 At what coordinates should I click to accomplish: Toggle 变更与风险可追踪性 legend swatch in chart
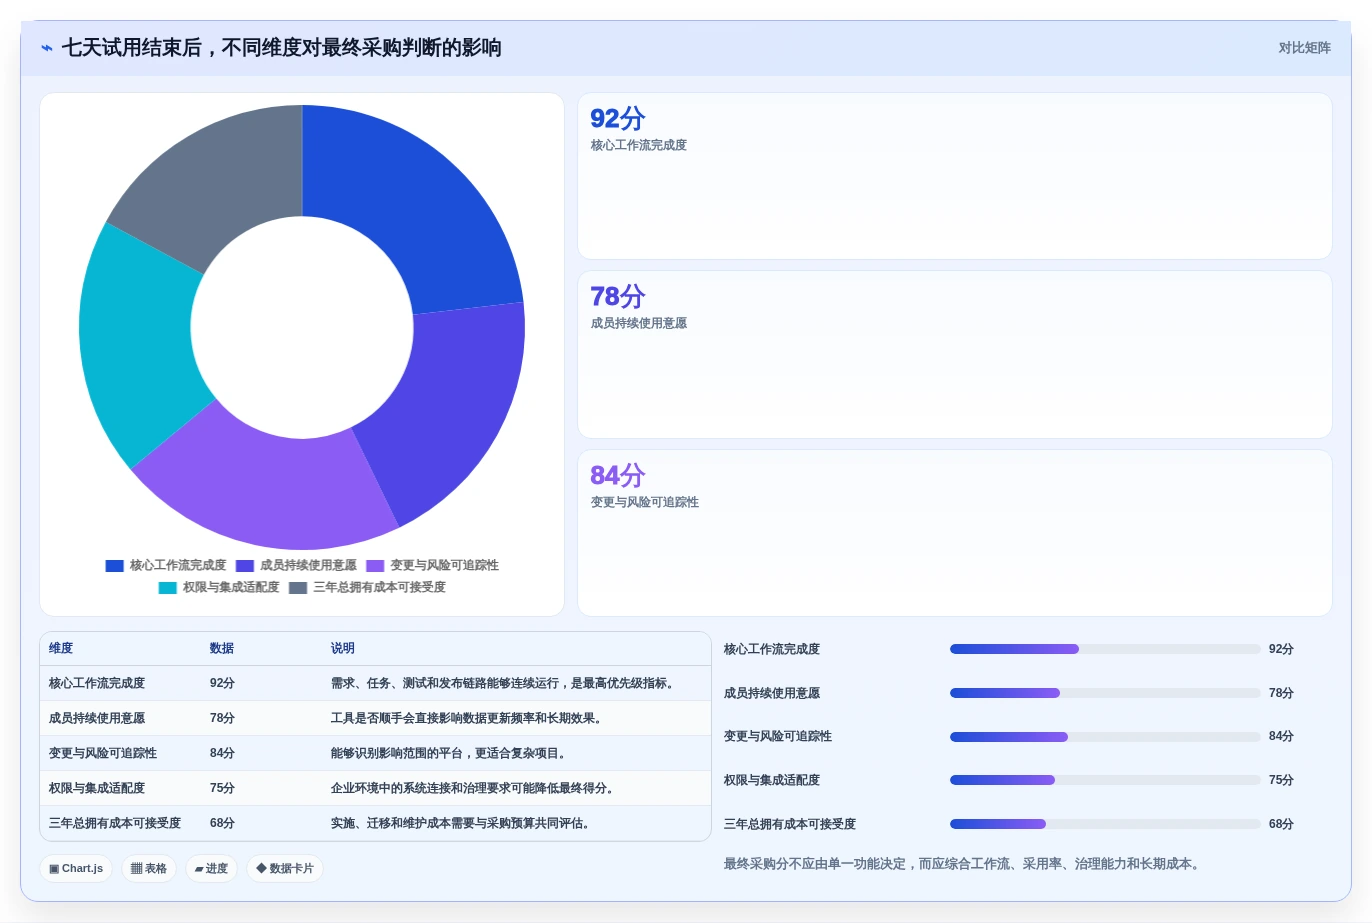[375, 566]
